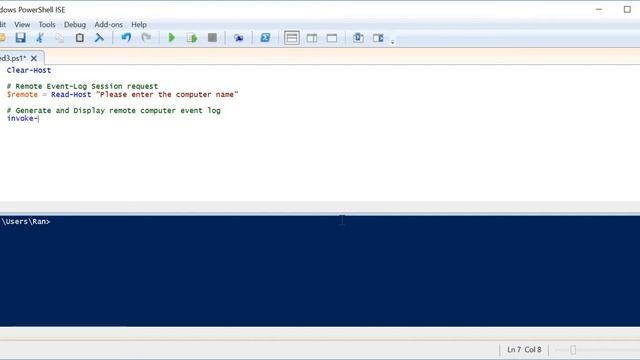Screen dimensions: 640x360
Task: Click the console prompt \Users\Ran>
Action: (25, 222)
